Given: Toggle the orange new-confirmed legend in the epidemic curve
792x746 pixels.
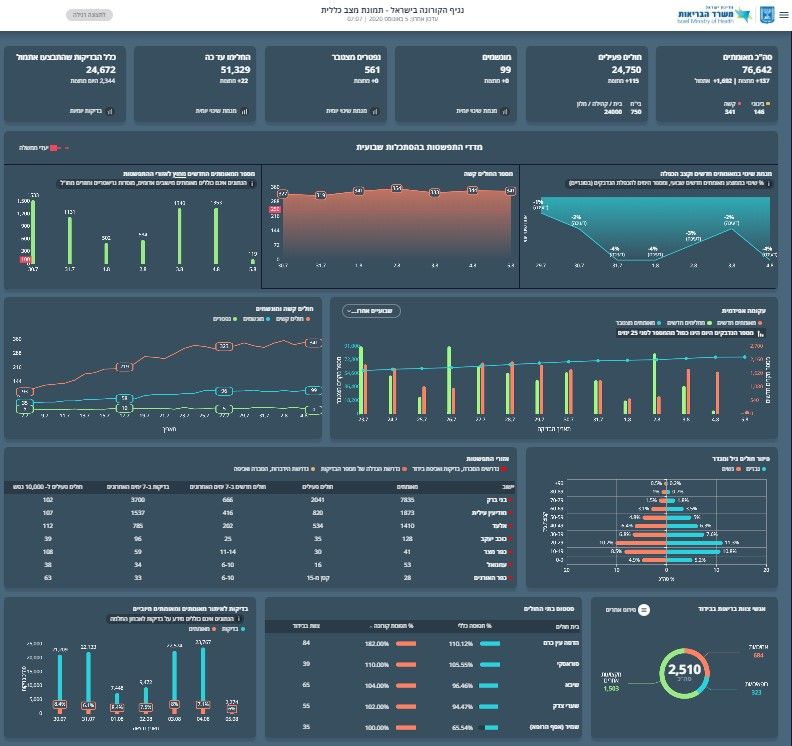Looking at the screenshot, I should [x=740, y=323].
